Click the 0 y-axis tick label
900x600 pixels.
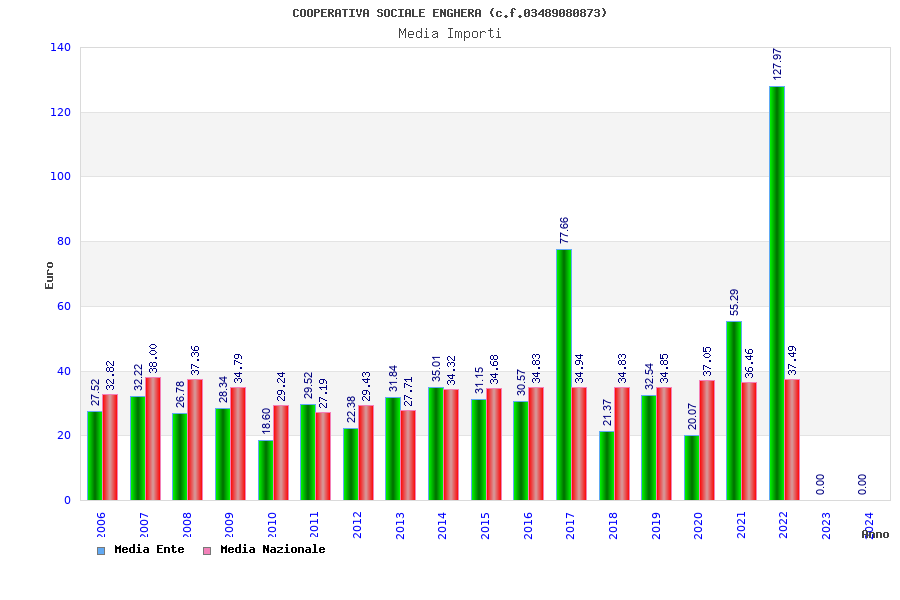pos(67,500)
